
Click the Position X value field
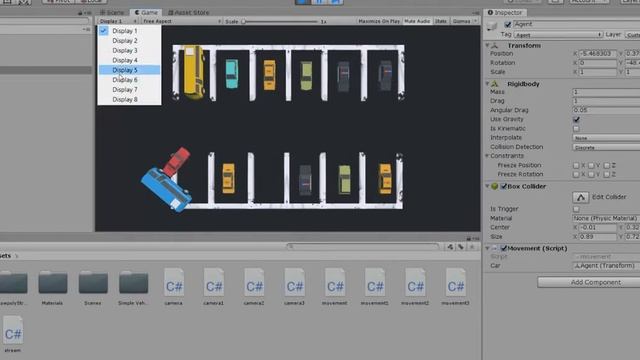pyautogui.click(x=598, y=54)
